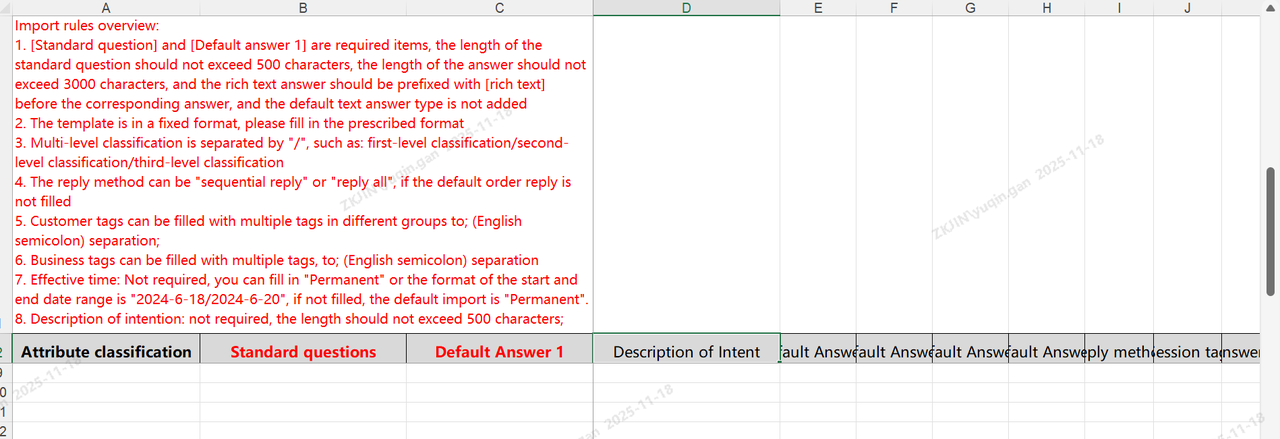Image resolution: width=1280 pixels, height=439 pixels.
Task: Select column B header
Action: [x=303, y=8]
